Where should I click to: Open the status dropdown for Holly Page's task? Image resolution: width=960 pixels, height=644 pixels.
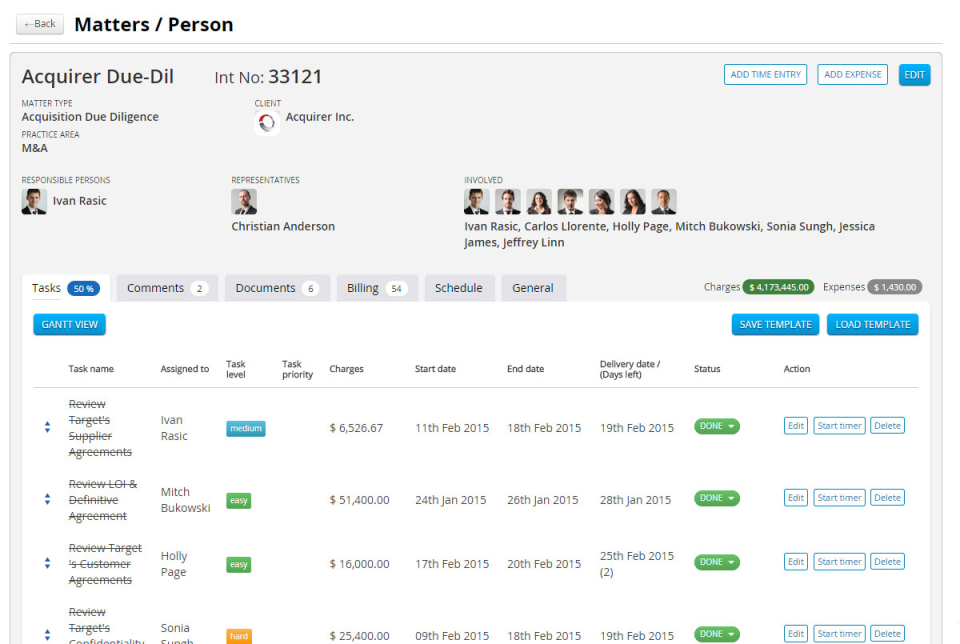coord(716,562)
